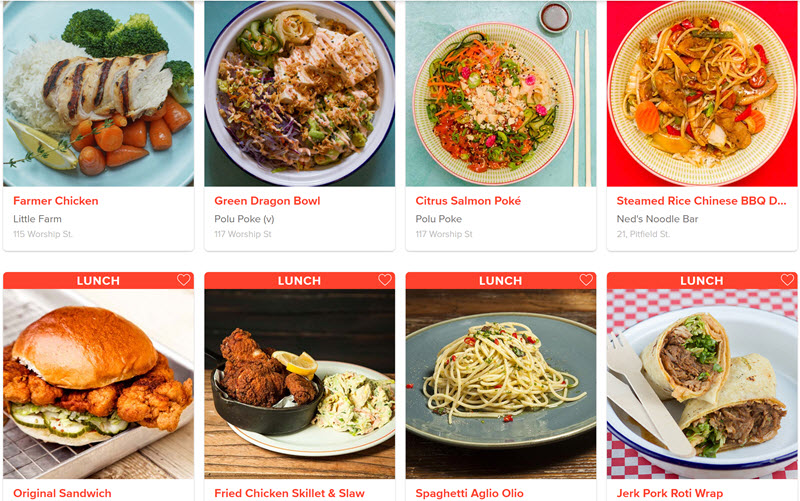Open the noodle dish photo from Ned's

(x=702, y=93)
